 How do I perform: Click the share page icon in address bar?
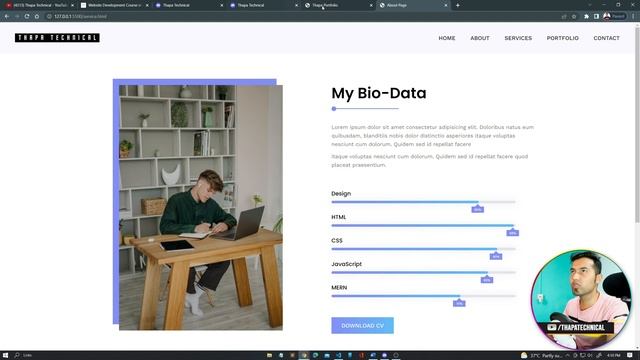click(564, 16)
